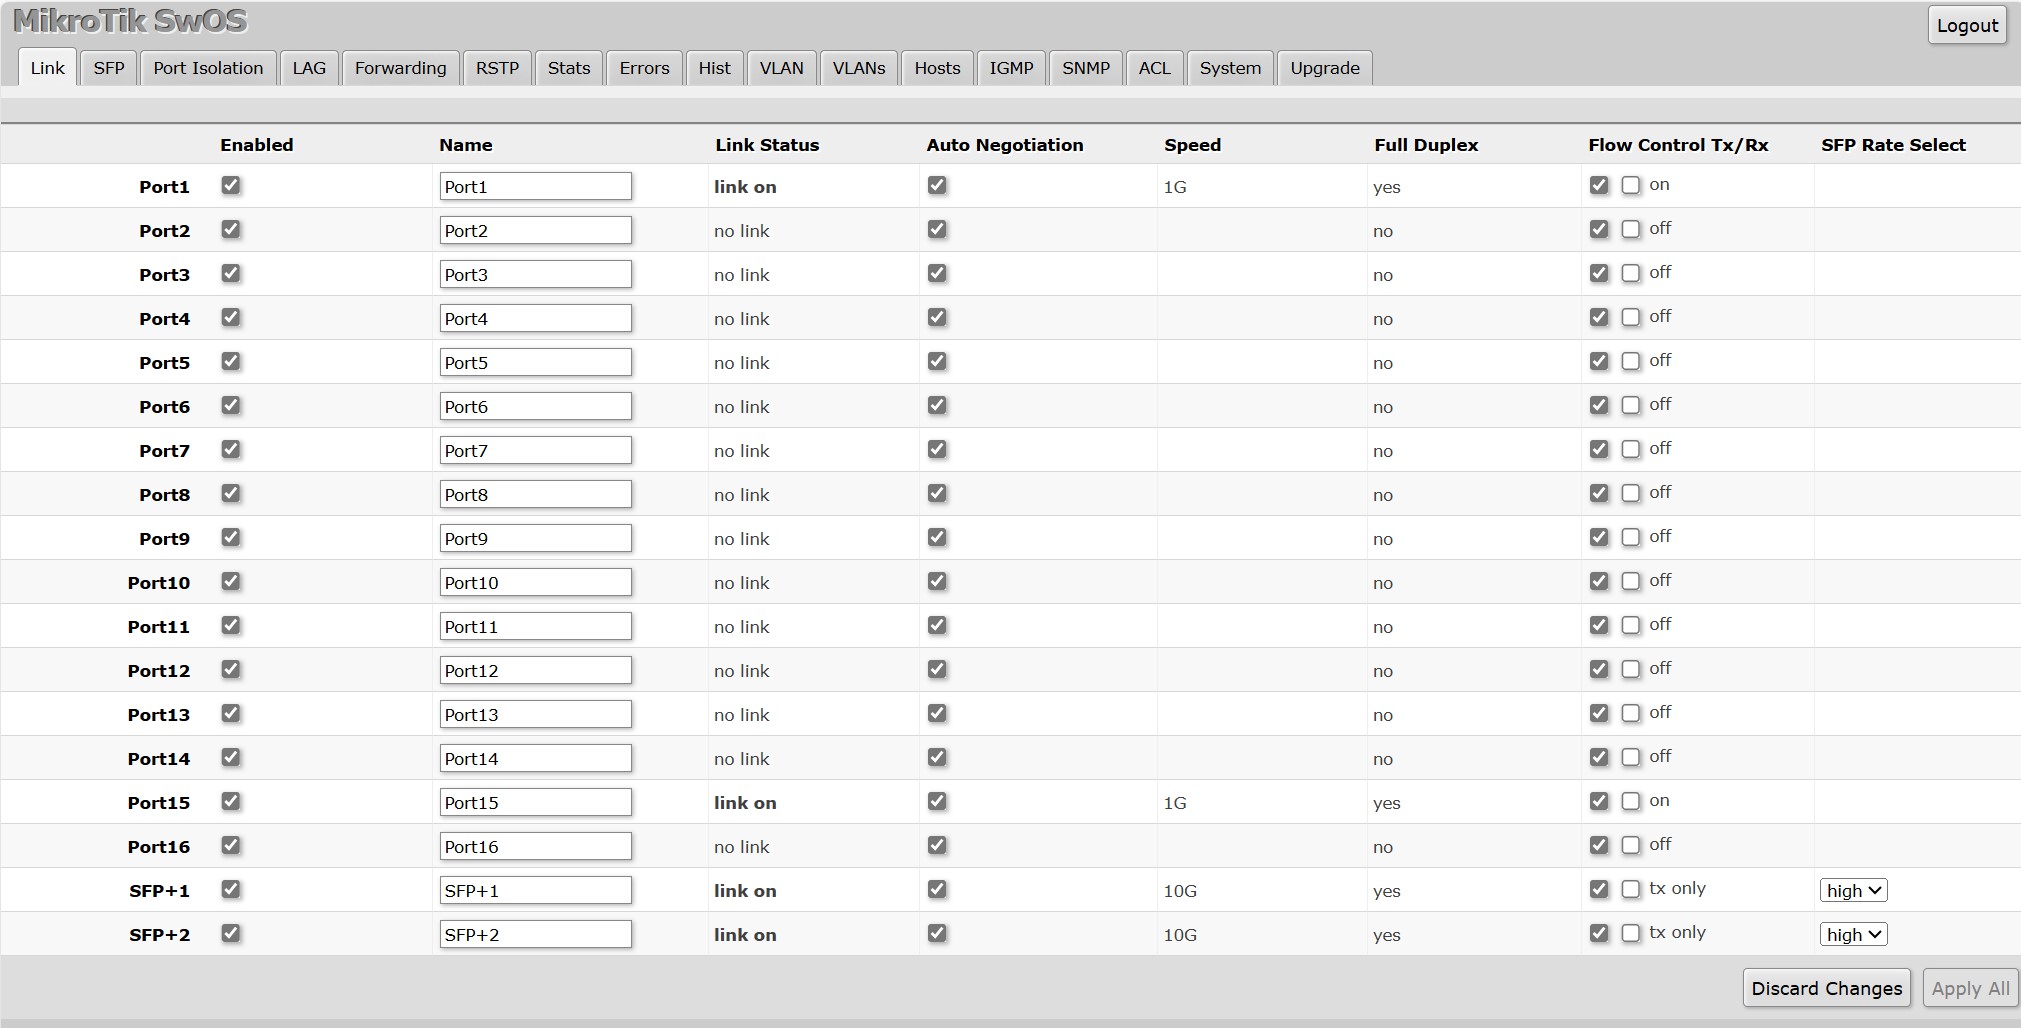The height and width of the screenshot is (1028, 2021).
Task: Switch to the Port Isolation tab
Action: coord(207,68)
